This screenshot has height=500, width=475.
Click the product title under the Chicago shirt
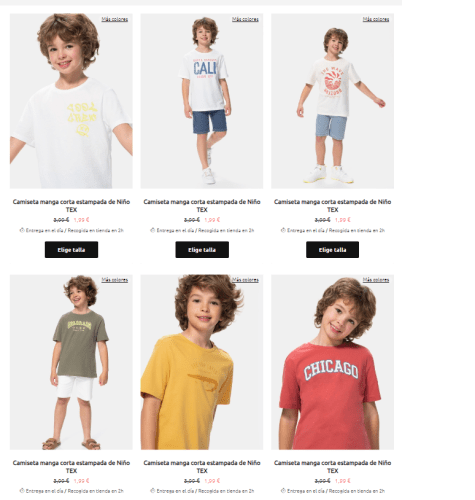[332, 467]
